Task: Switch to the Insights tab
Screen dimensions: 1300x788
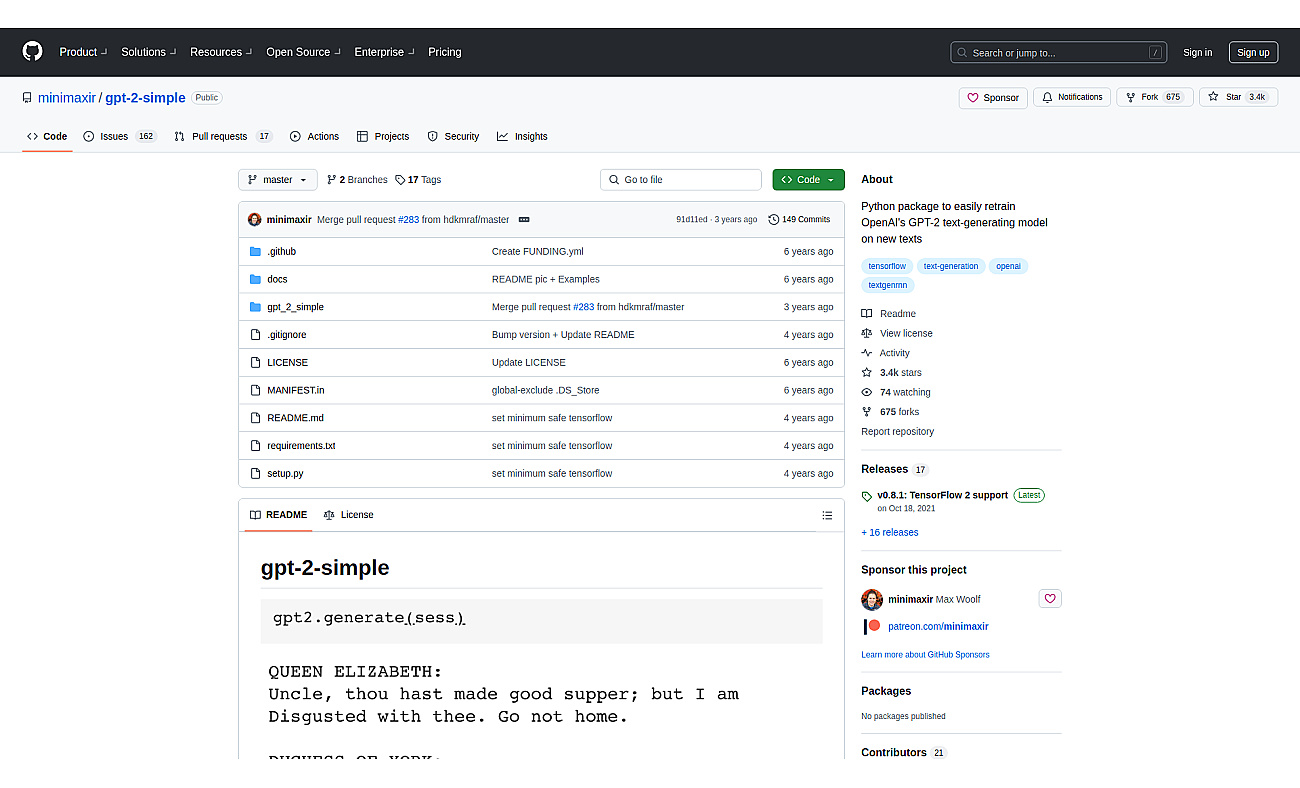Action: [x=522, y=137]
